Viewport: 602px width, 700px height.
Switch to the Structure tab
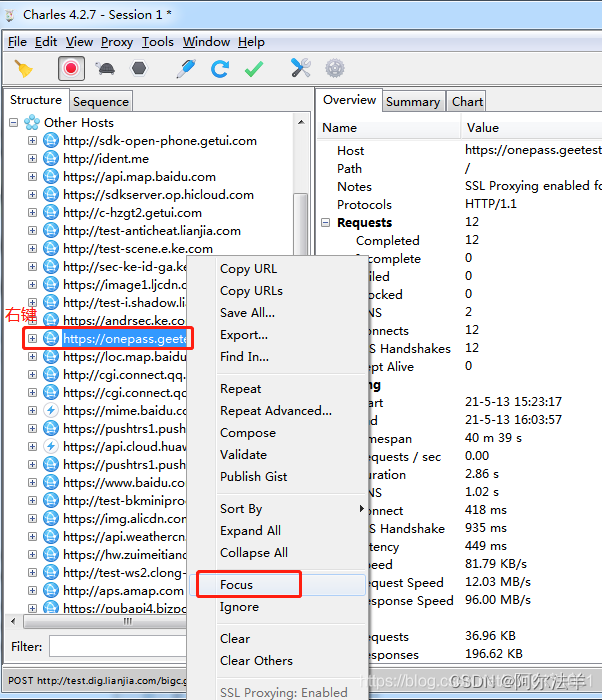(x=36, y=100)
